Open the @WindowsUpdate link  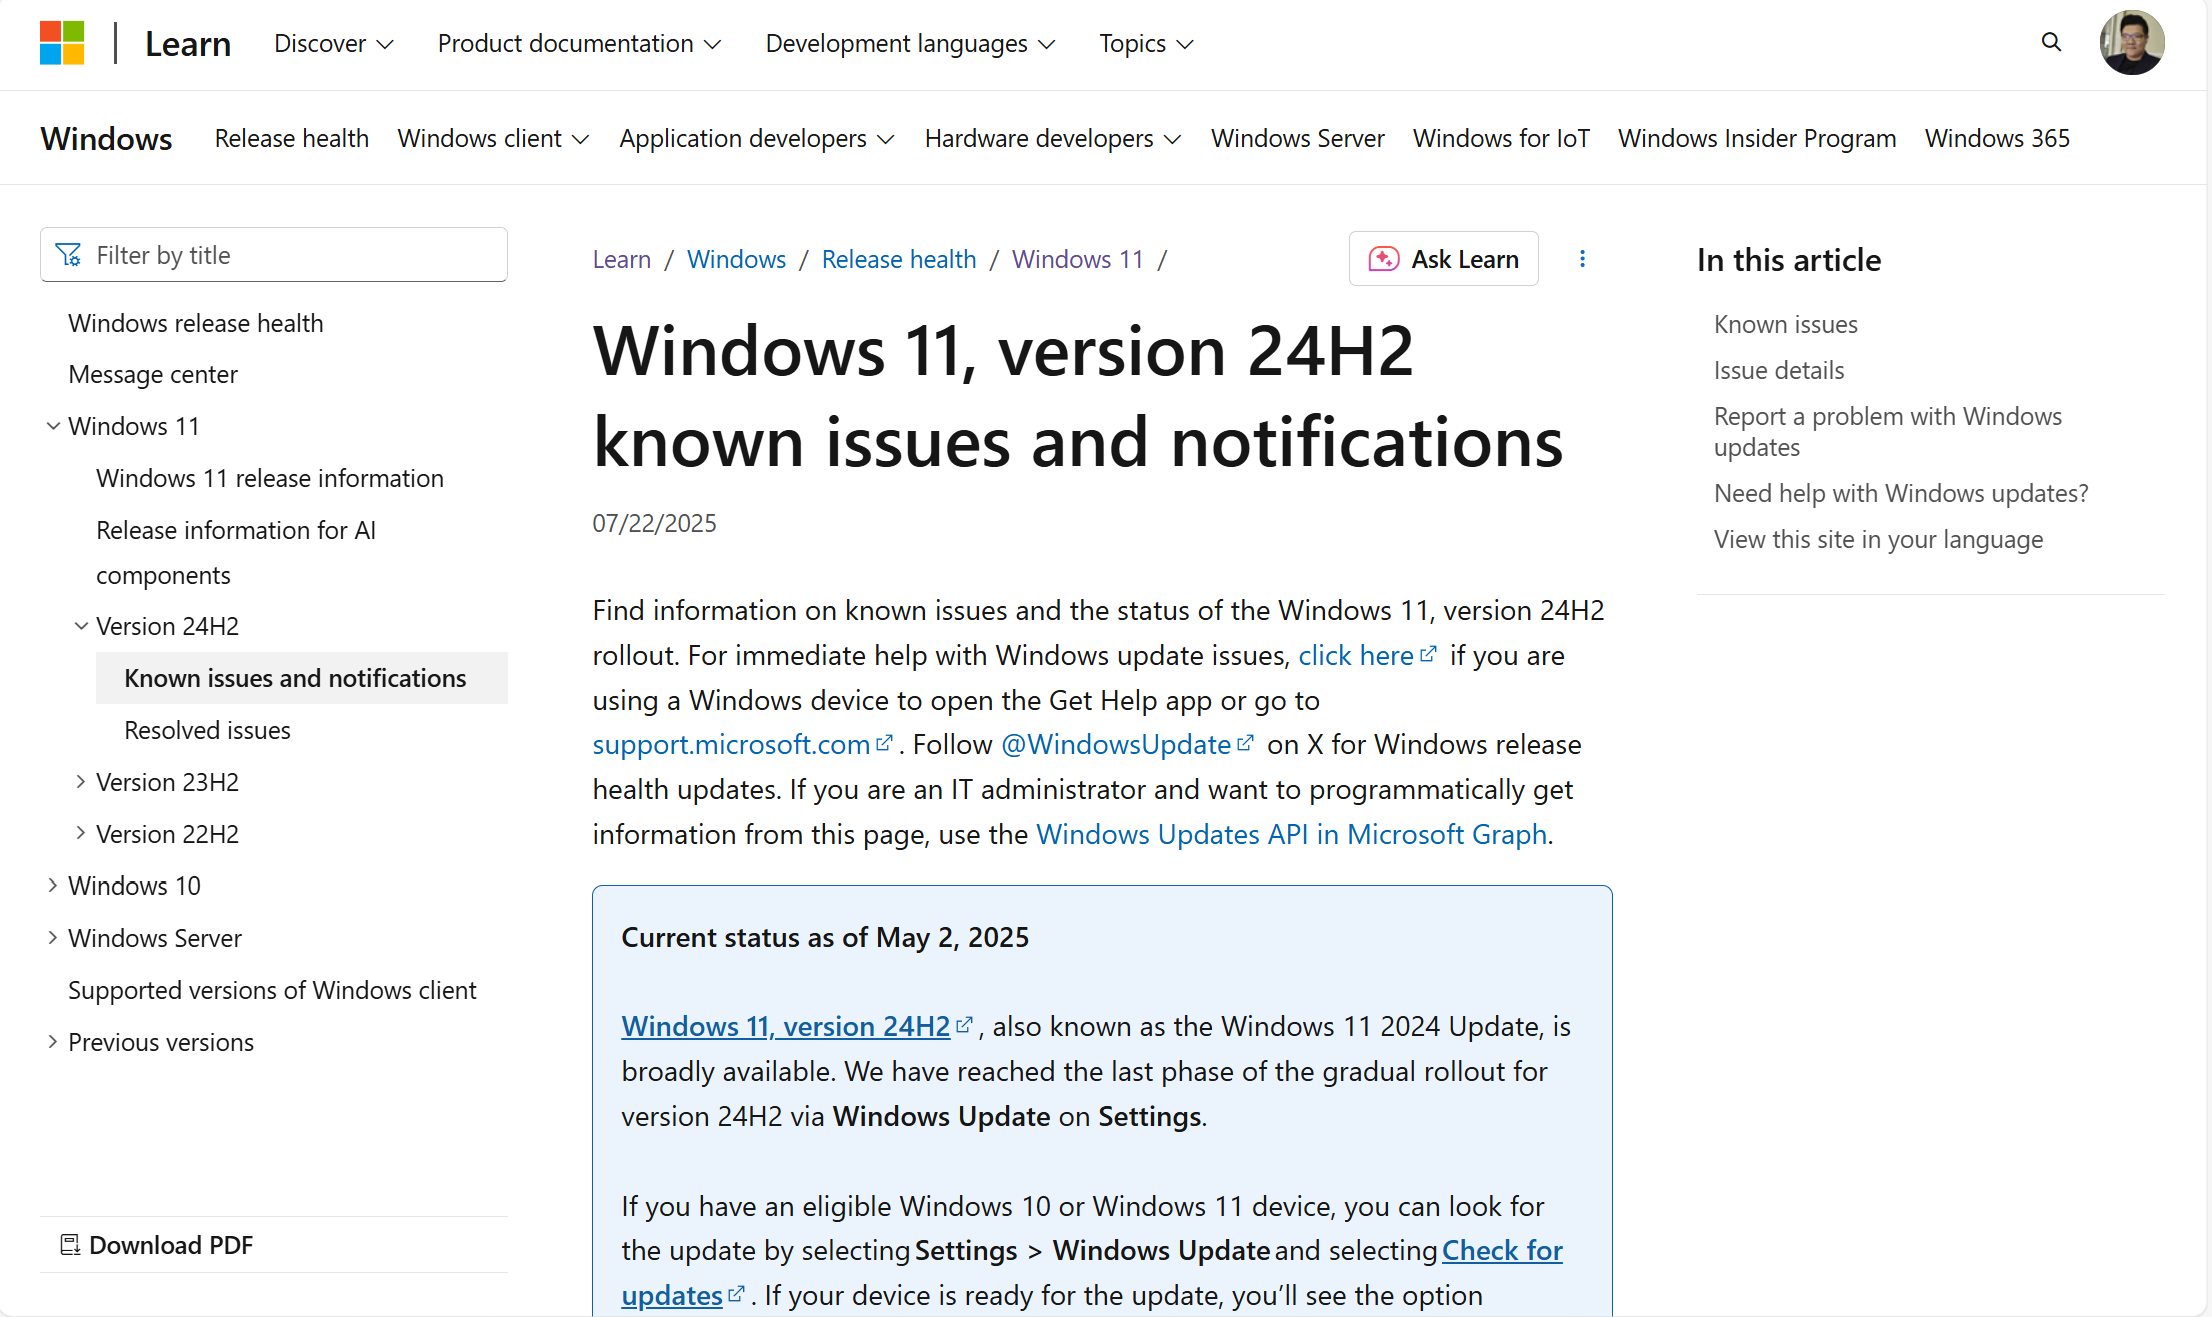(x=1127, y=744)
